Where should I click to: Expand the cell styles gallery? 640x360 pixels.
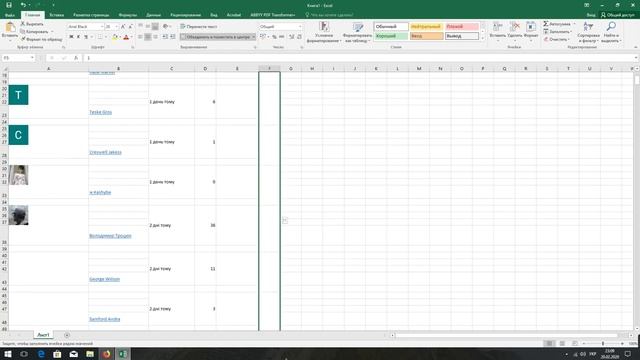click(483, 38)
